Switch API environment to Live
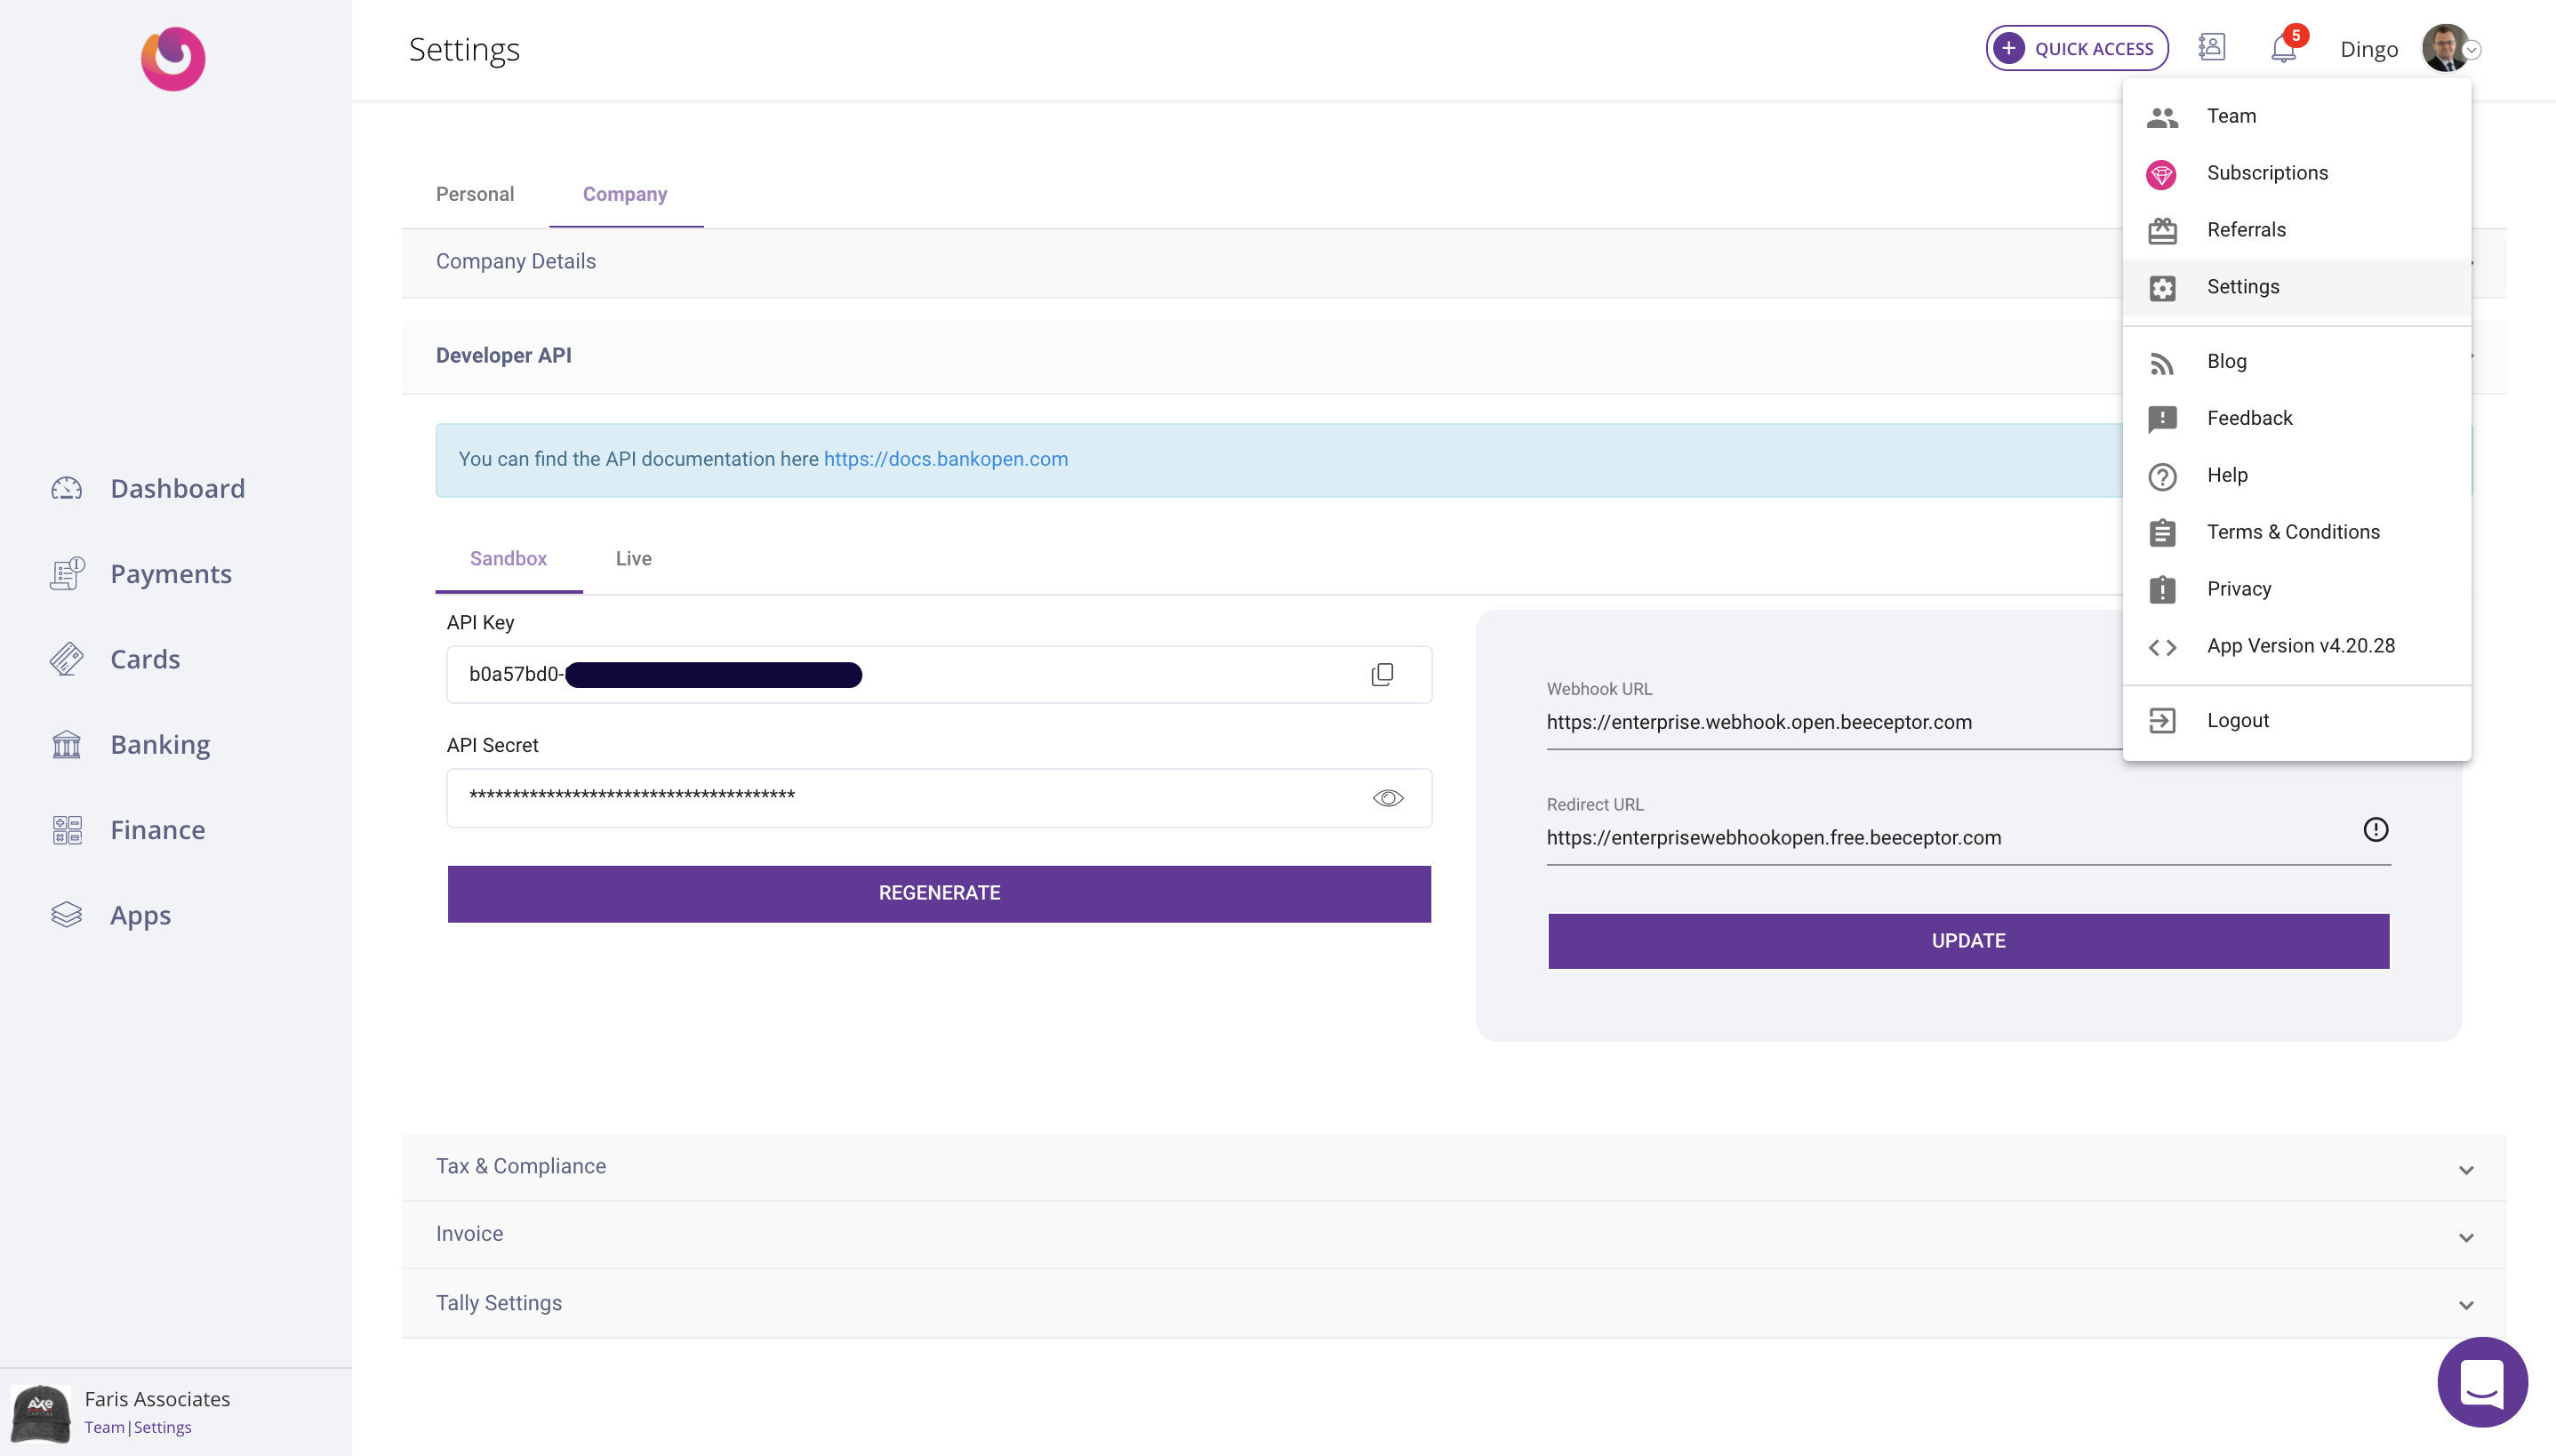 point(633,559)
